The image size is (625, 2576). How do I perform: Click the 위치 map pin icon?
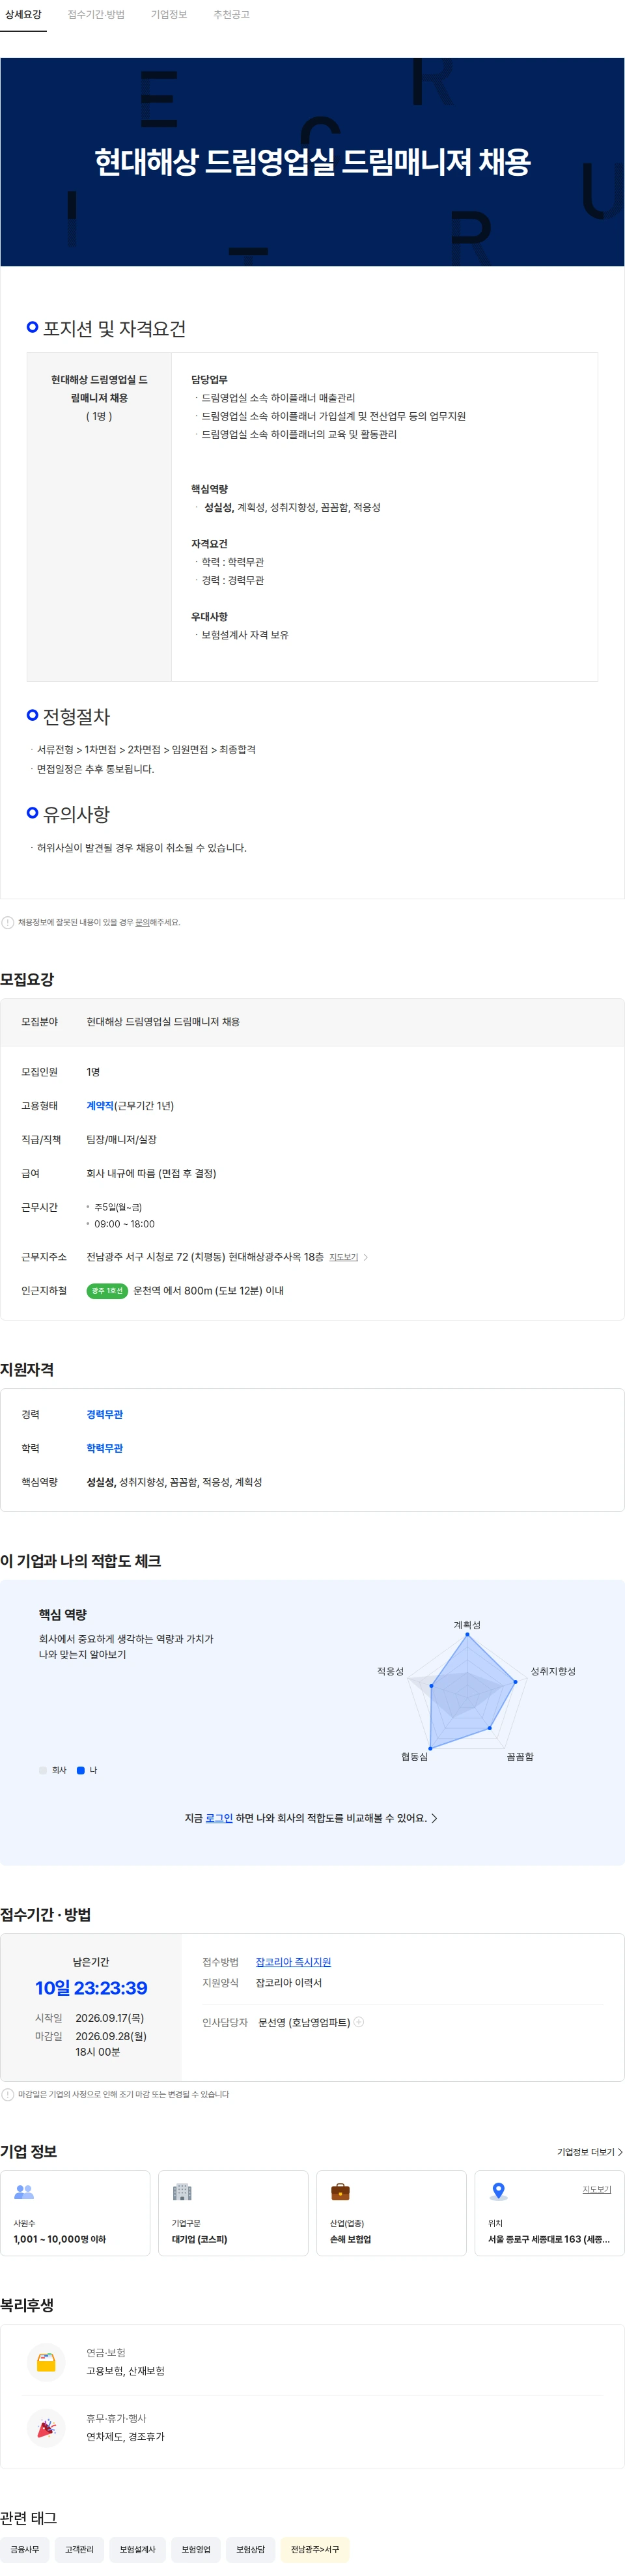498,2191
